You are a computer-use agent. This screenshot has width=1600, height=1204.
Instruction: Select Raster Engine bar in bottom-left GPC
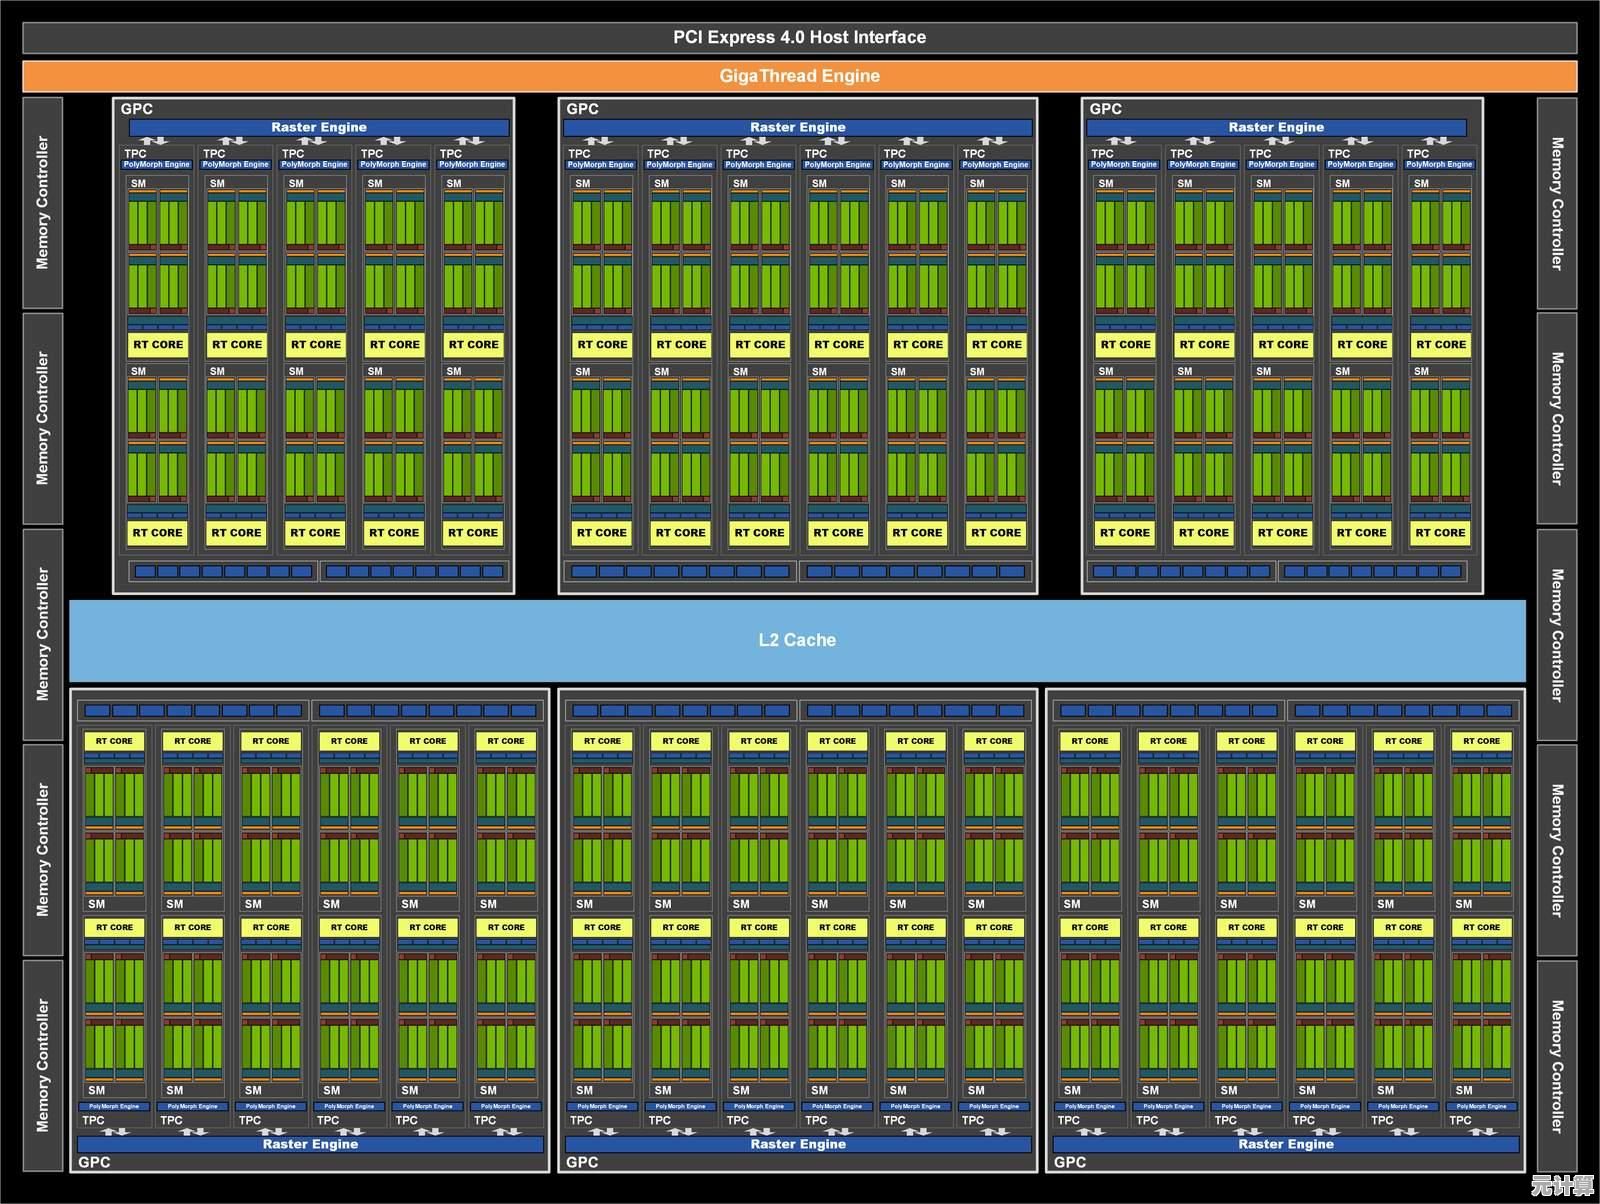[x=310, y=1144]
